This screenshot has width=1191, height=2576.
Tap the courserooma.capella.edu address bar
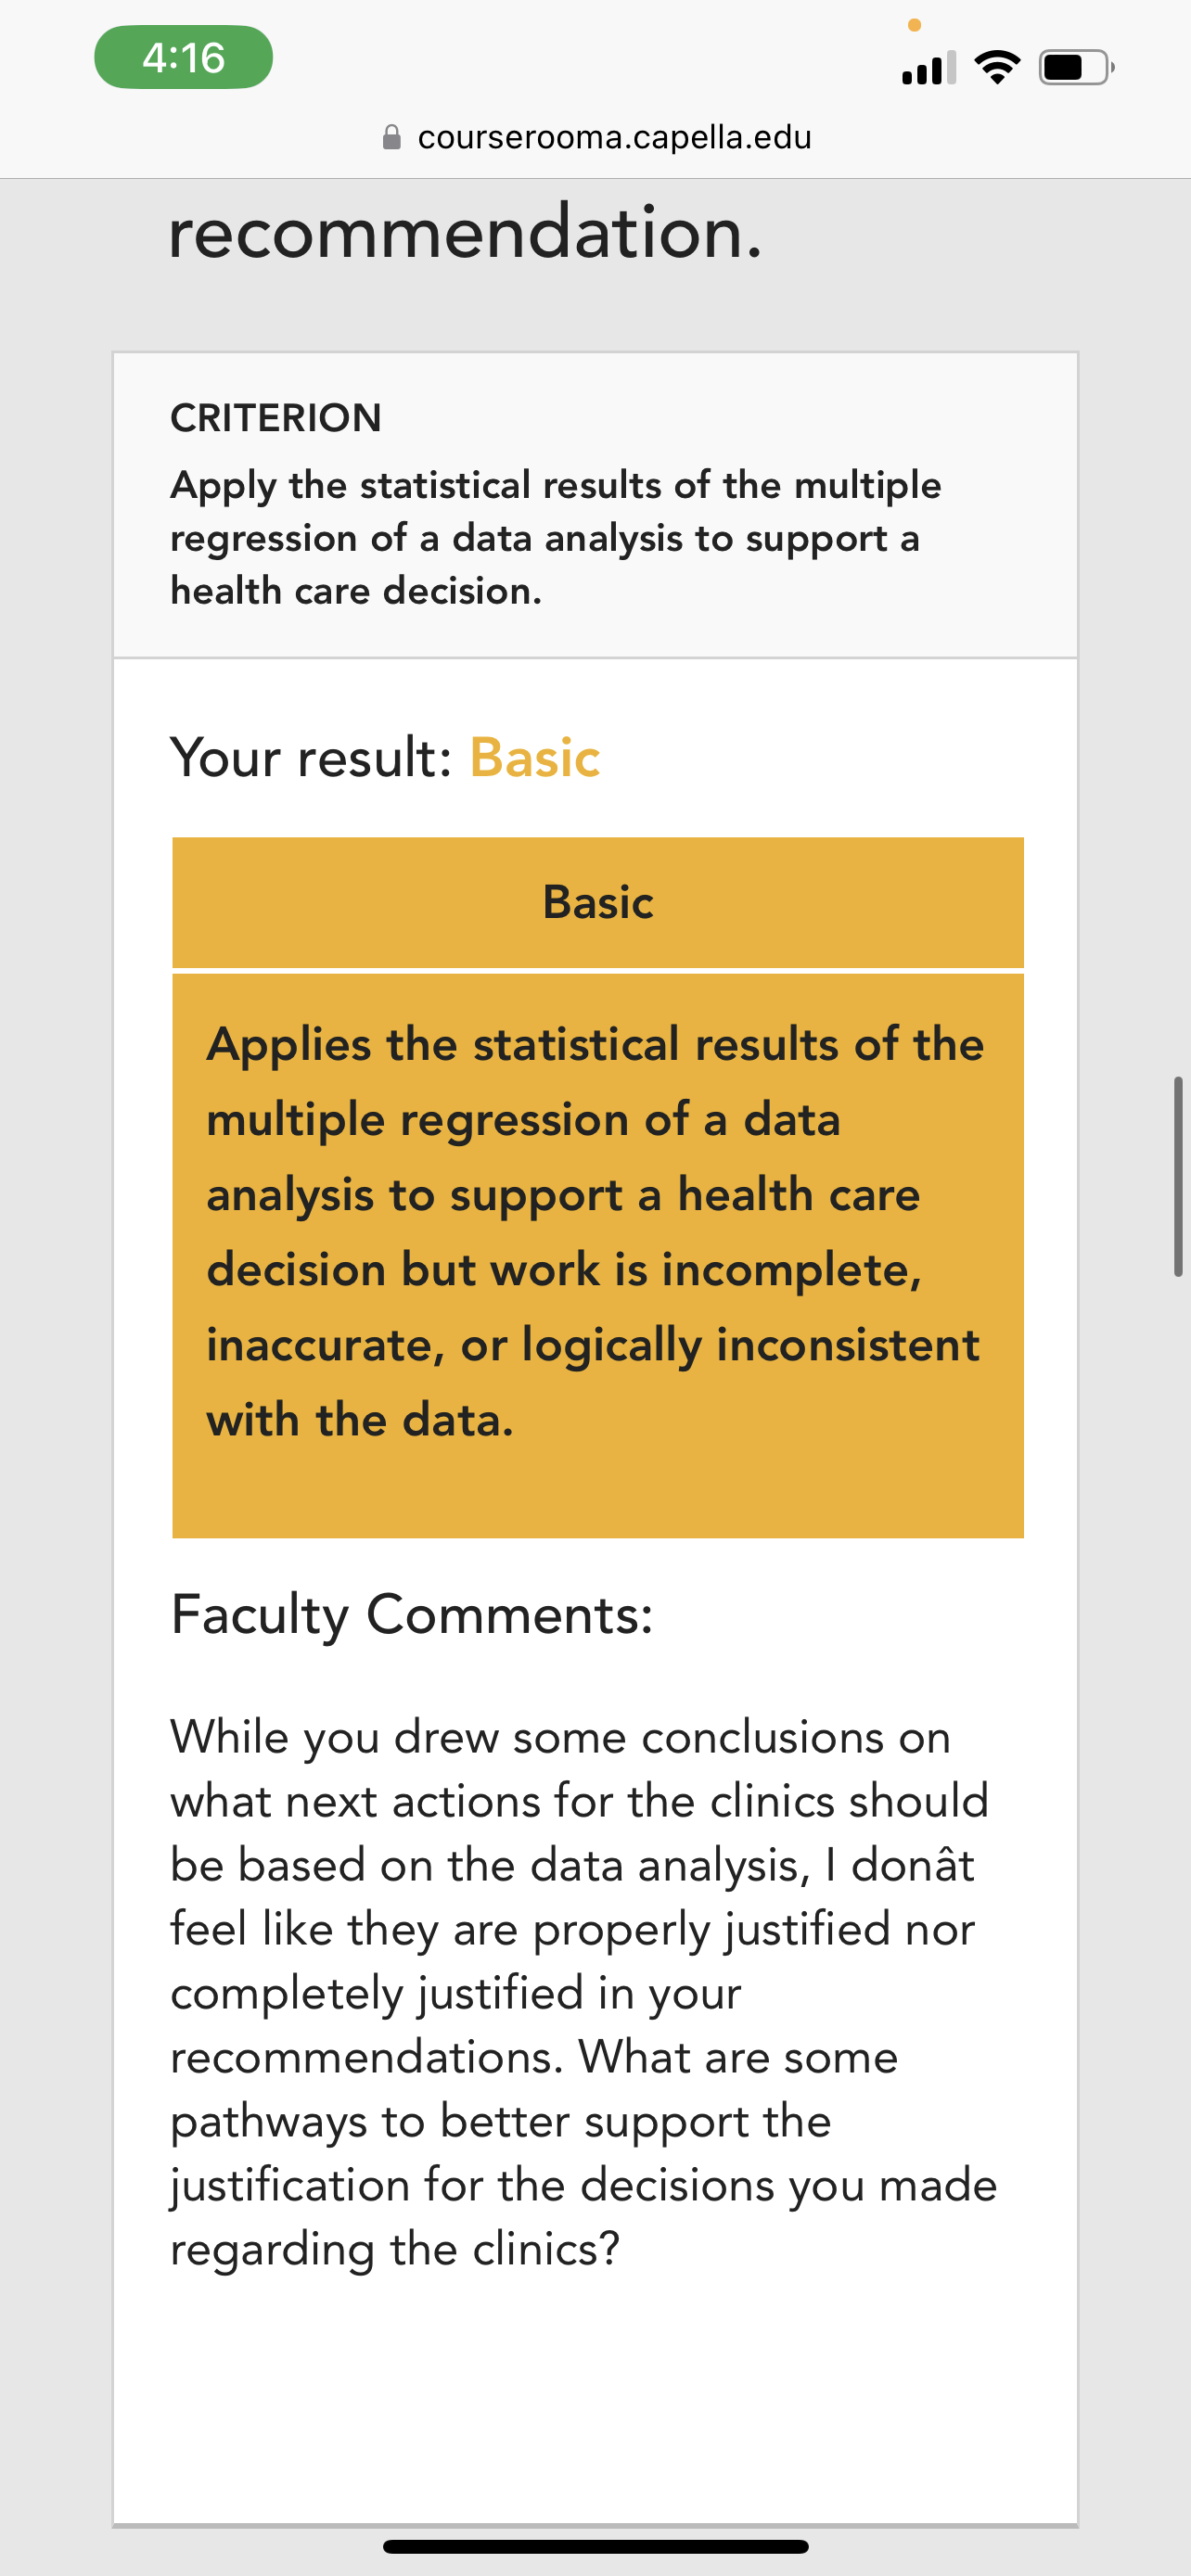point(597,137)
